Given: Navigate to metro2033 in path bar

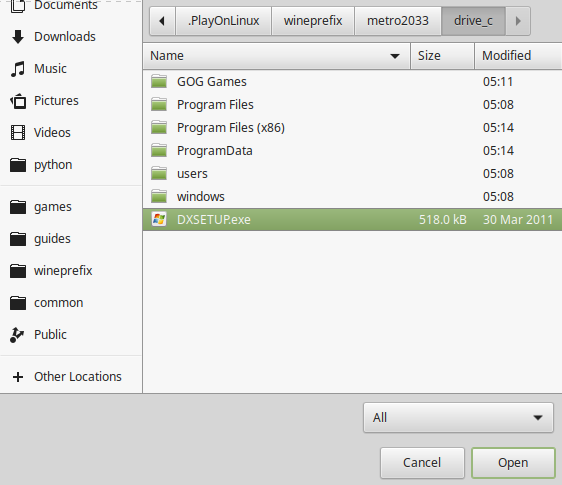Looking at the screenshot, I should [398, 21].
